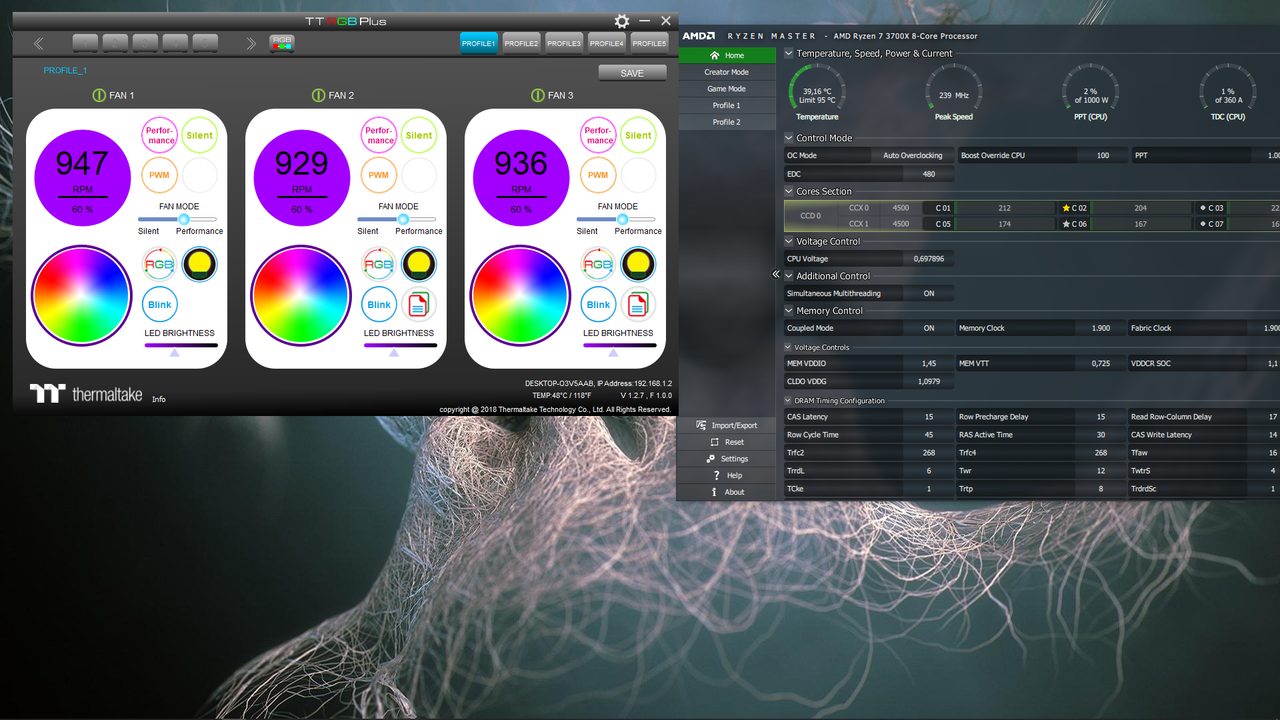Toggle power for FAN 3
The image size is (1280, 720).
coord(538,95)
